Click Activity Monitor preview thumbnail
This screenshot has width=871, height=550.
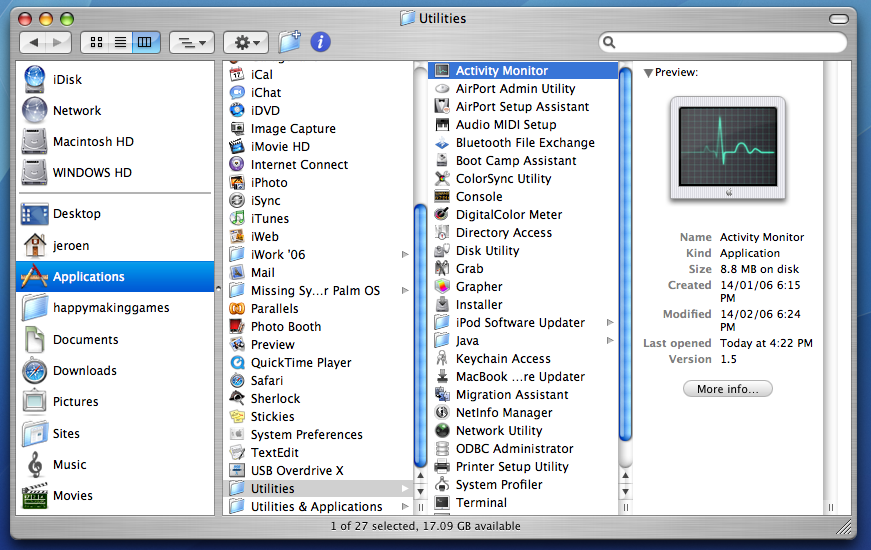[x=728, y=148]
